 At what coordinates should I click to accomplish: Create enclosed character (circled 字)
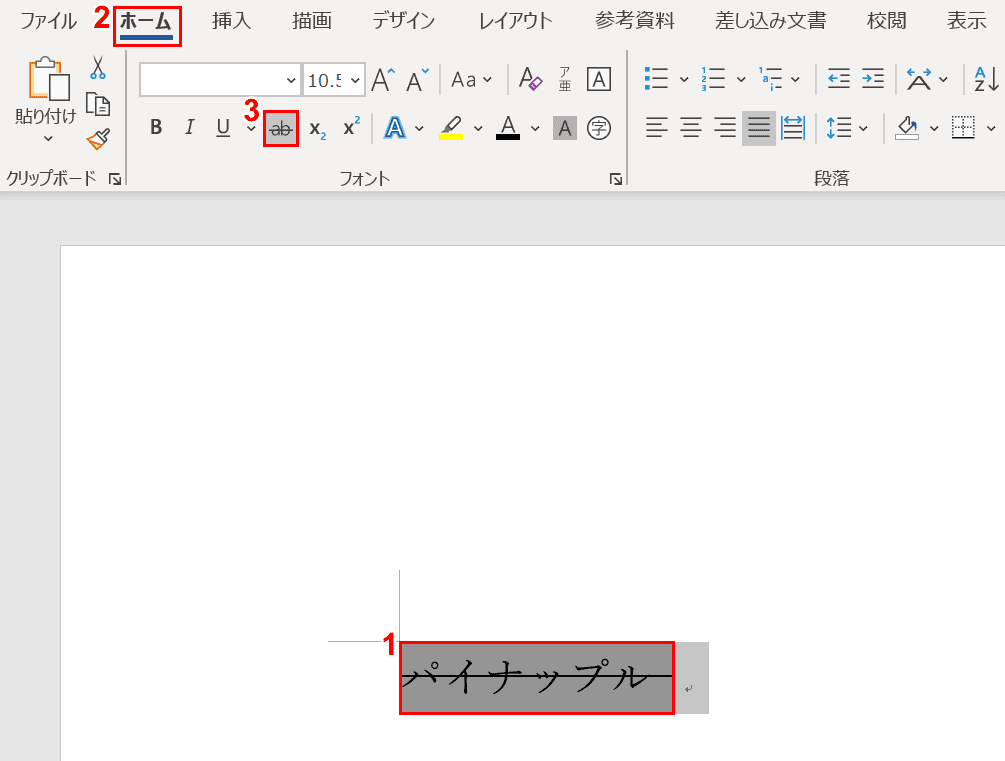point(599,128)
